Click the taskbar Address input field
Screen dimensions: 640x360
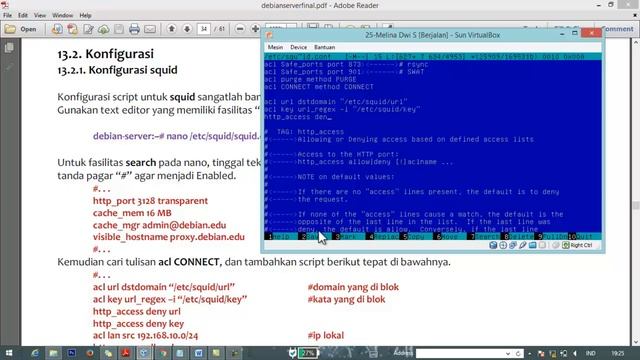coord(460,353)
